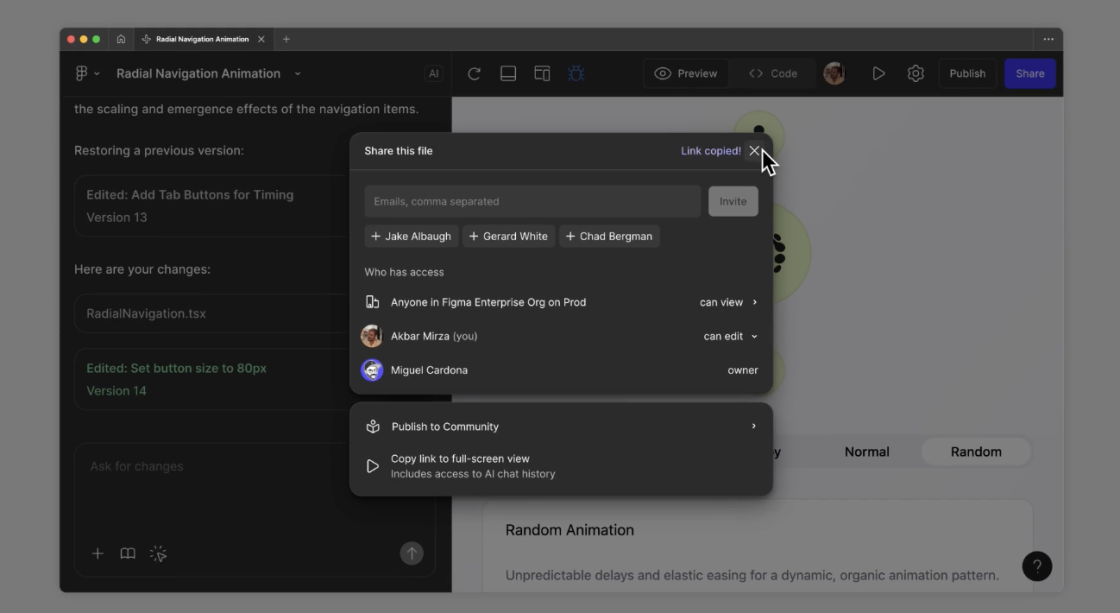
Task: Expand 'can view' access for Figma Enterprise Org
Action: click(728, 302)
